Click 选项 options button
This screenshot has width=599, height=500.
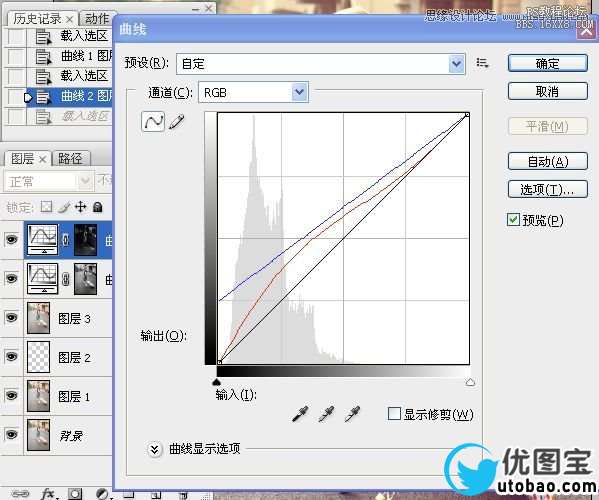coord(547,189)
